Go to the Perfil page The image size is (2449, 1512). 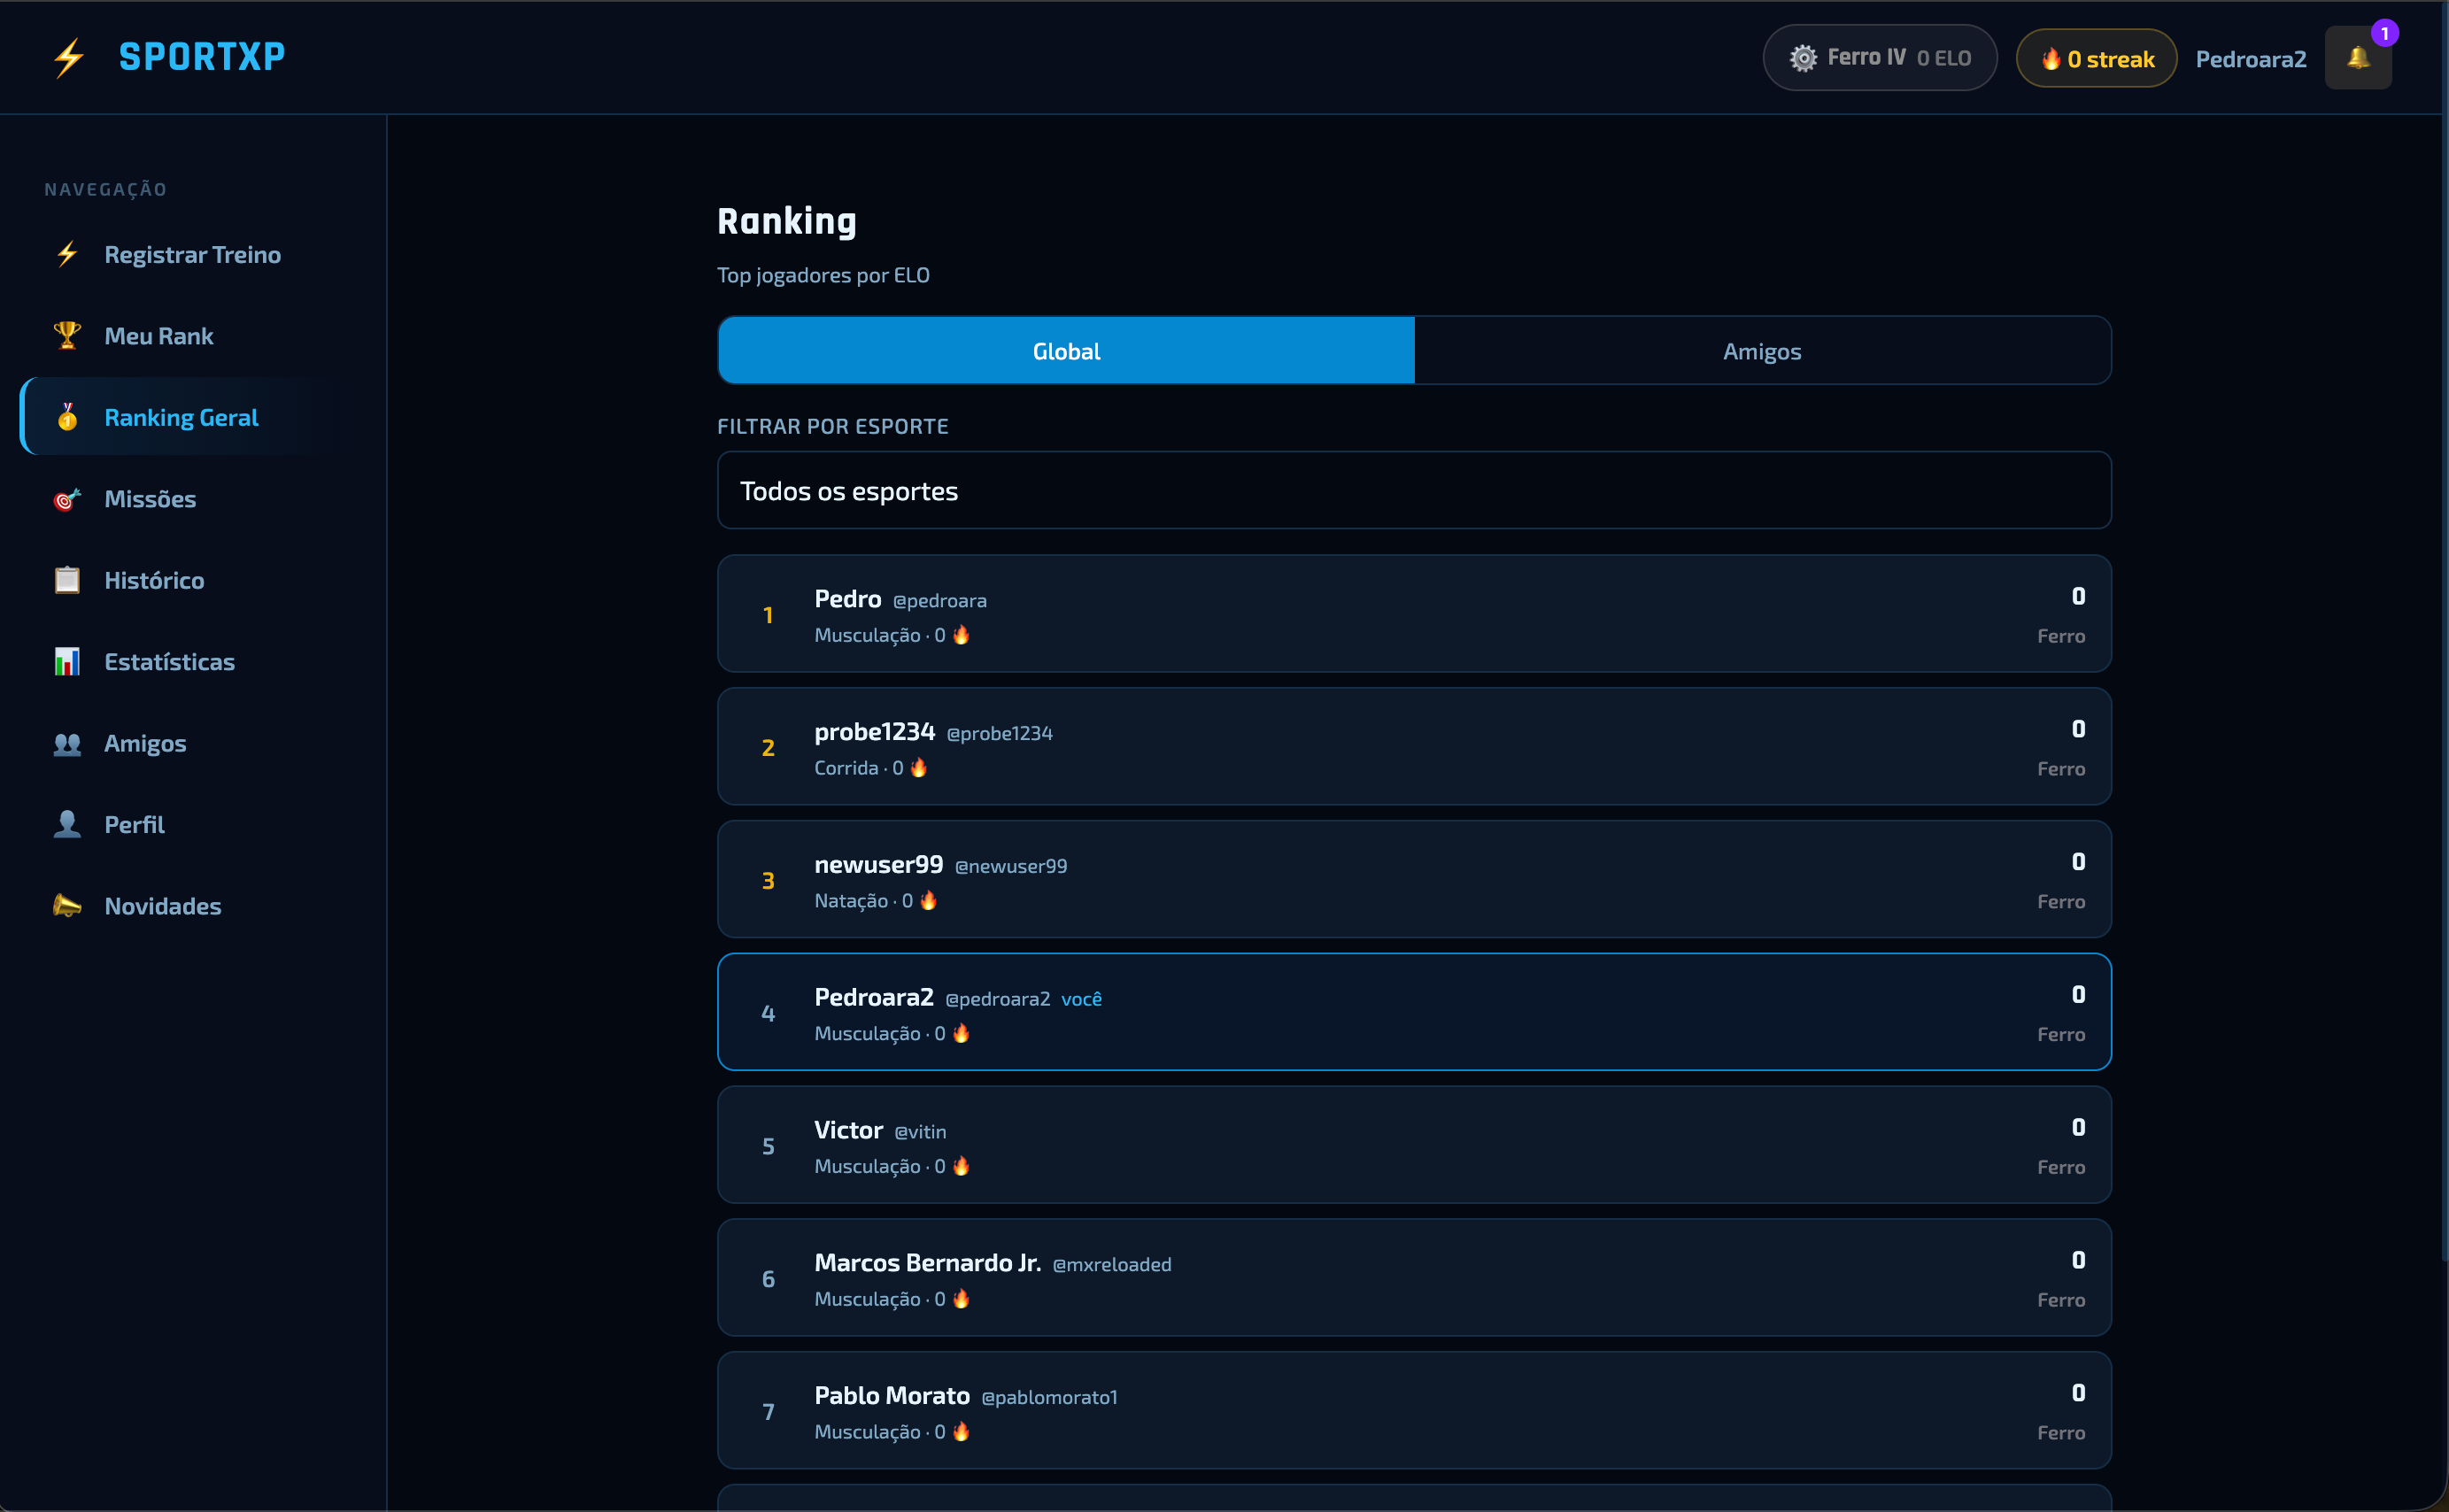[192, 824]
